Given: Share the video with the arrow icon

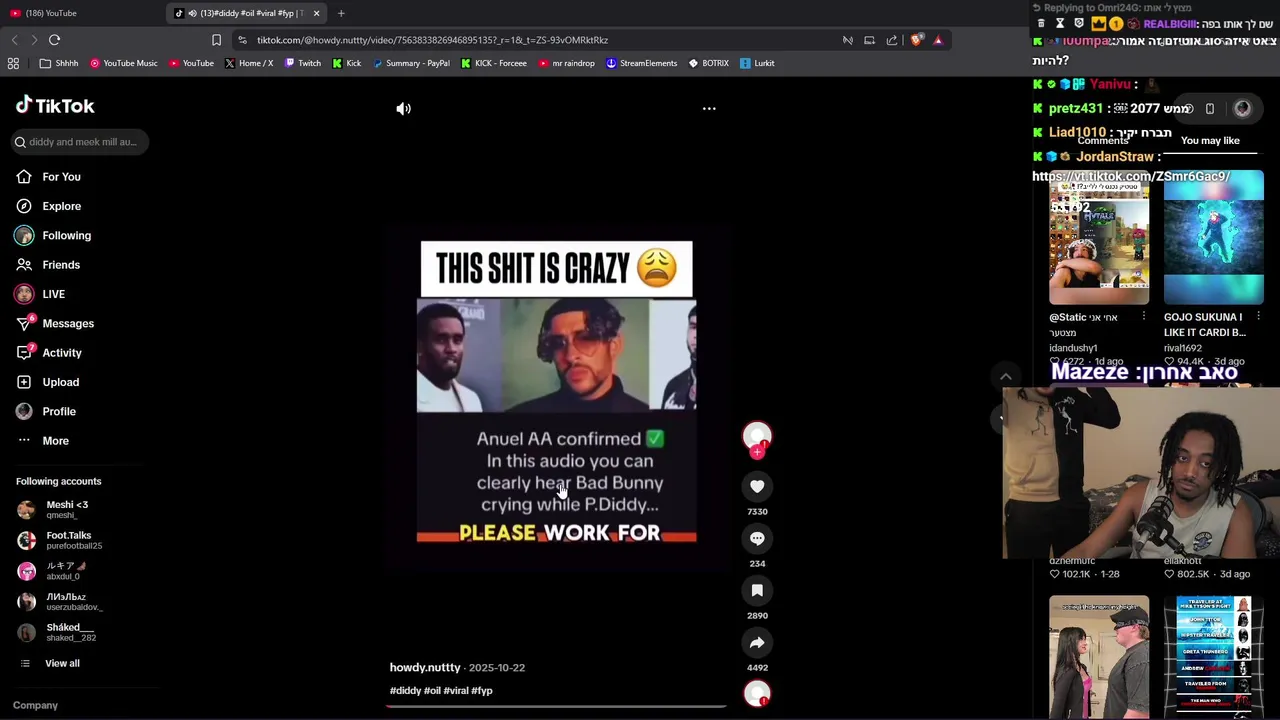Looking at the screenshot, I should click(x=757, y=642).
